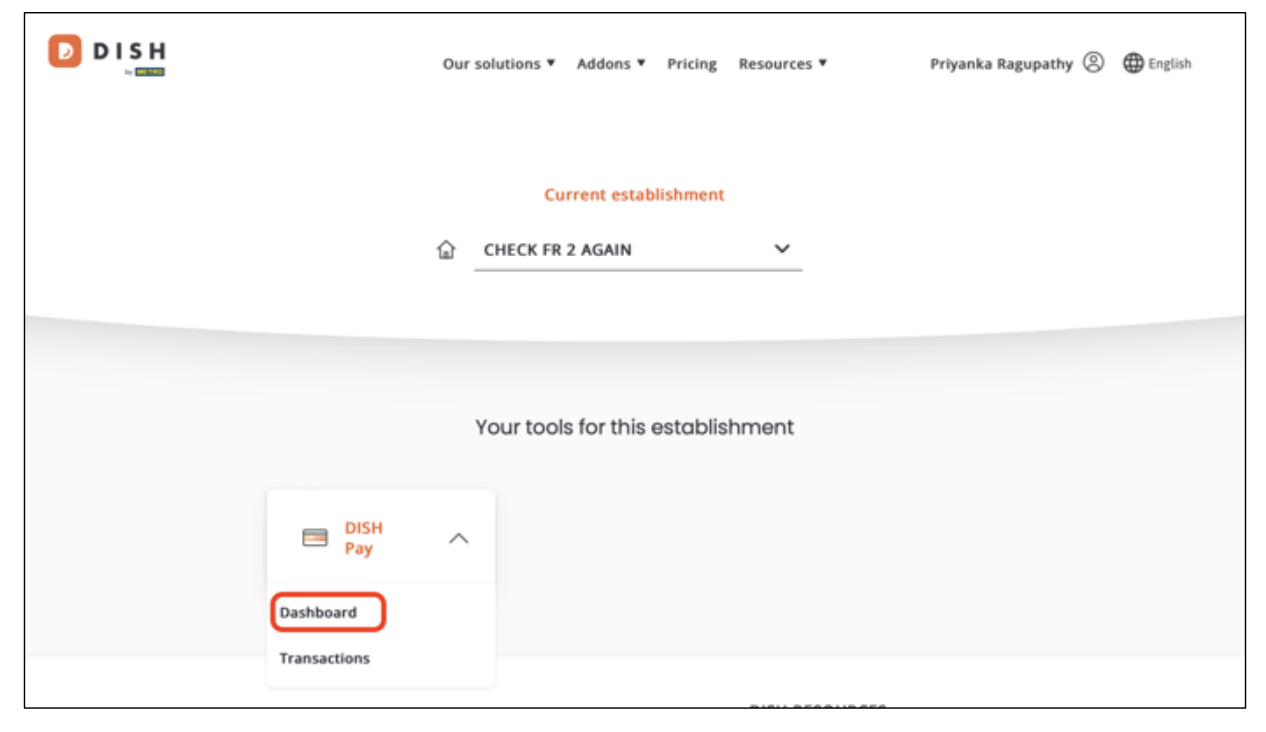The width and height of the screenshot is (1266, 732).
Task: Open Transactions under DISH Pay
Action: (x=324, y=658)
